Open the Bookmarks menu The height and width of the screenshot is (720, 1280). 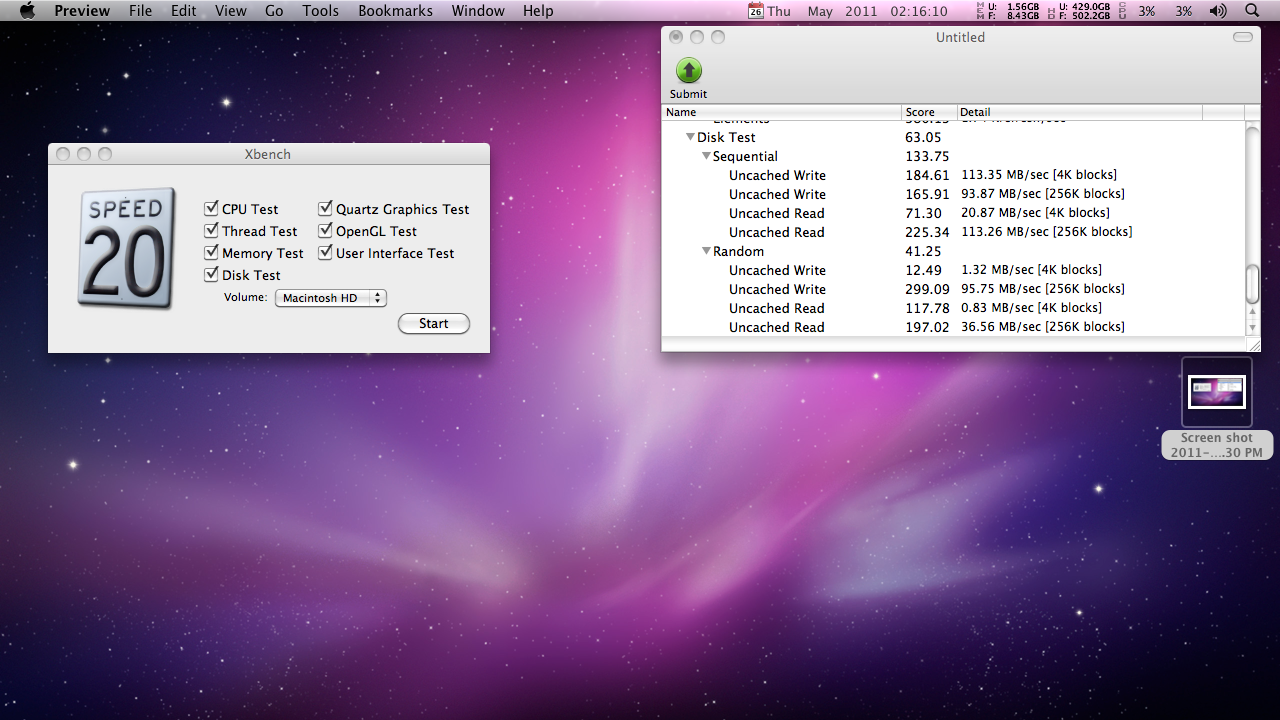395,11
